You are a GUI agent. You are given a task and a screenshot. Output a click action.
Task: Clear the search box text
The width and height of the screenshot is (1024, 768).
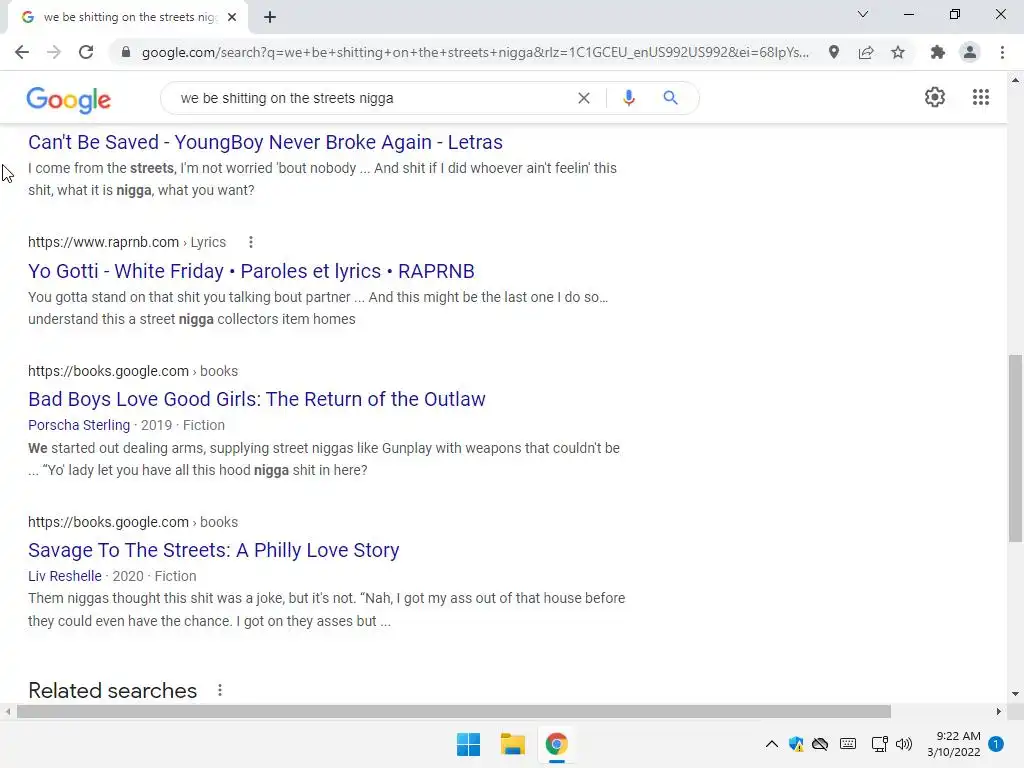point(584,98)
